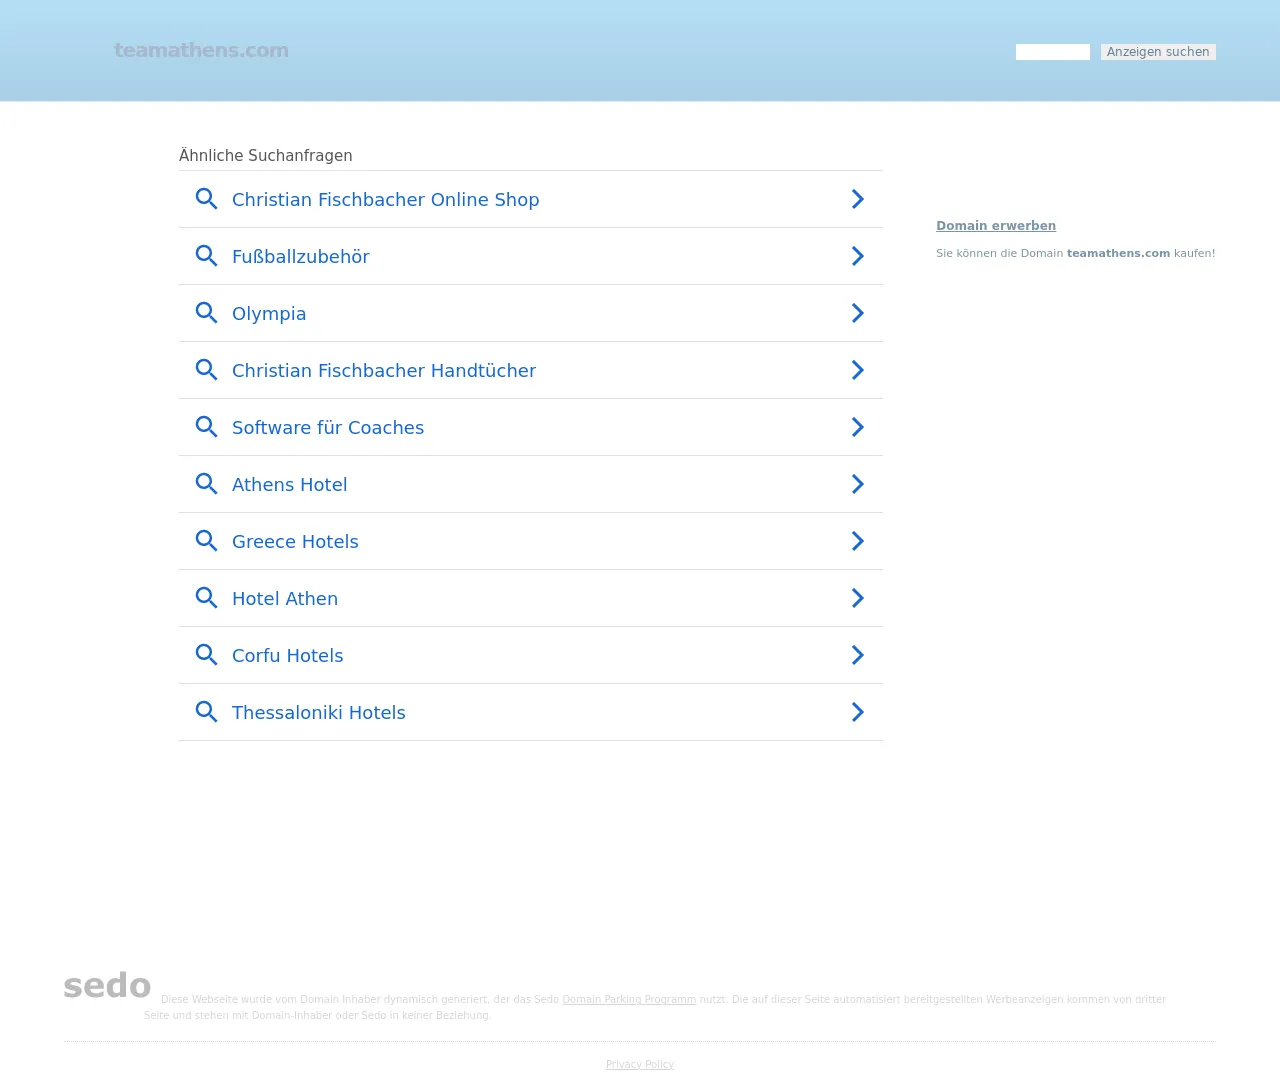Open the Corfu Hotels link
This screenshot has height=1088, width=1280.
287,656
